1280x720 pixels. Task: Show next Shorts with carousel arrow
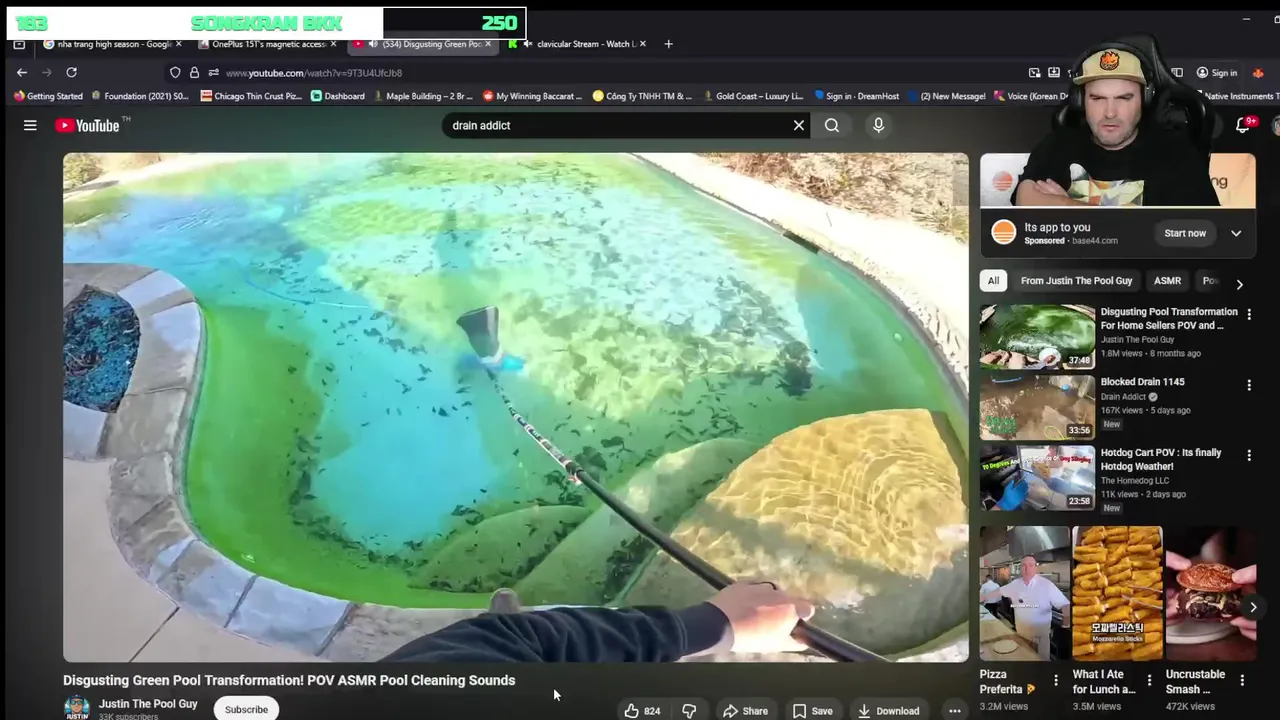(1252, 607)
